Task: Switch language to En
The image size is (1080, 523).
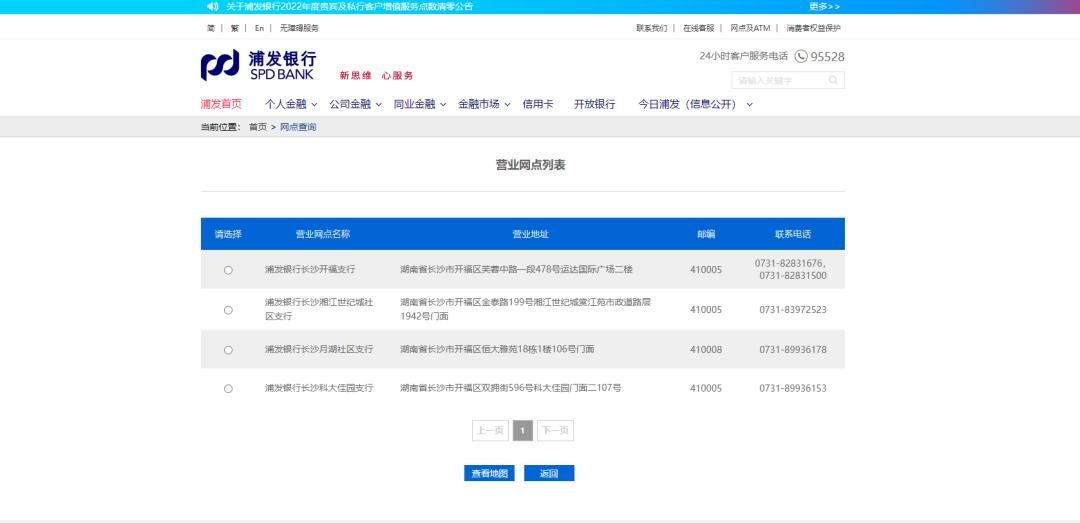Action: tap(259, 28)
